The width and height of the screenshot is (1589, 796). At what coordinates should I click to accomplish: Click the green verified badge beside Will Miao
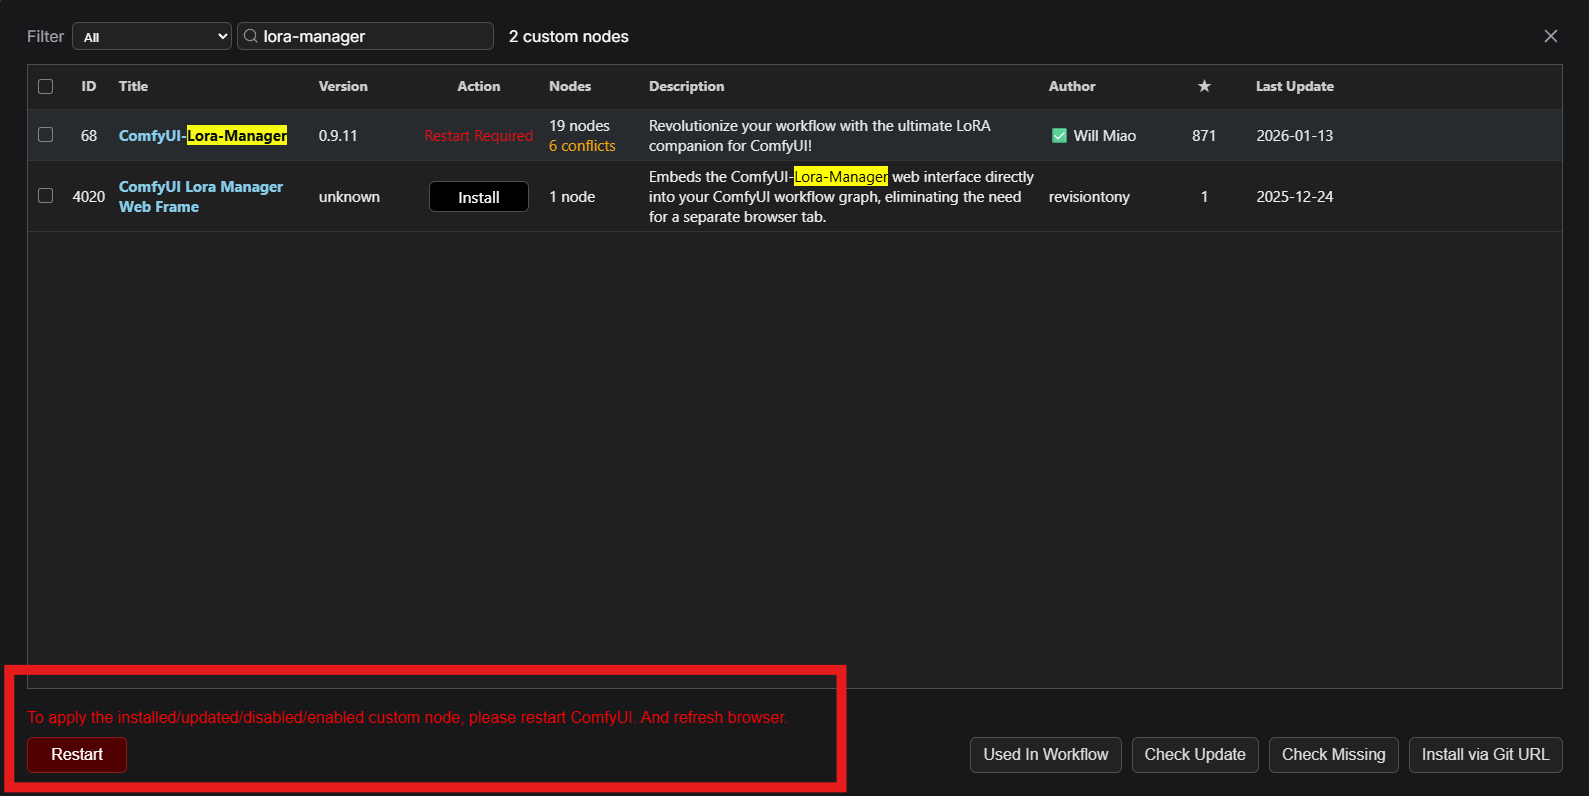coord(1059,135)
